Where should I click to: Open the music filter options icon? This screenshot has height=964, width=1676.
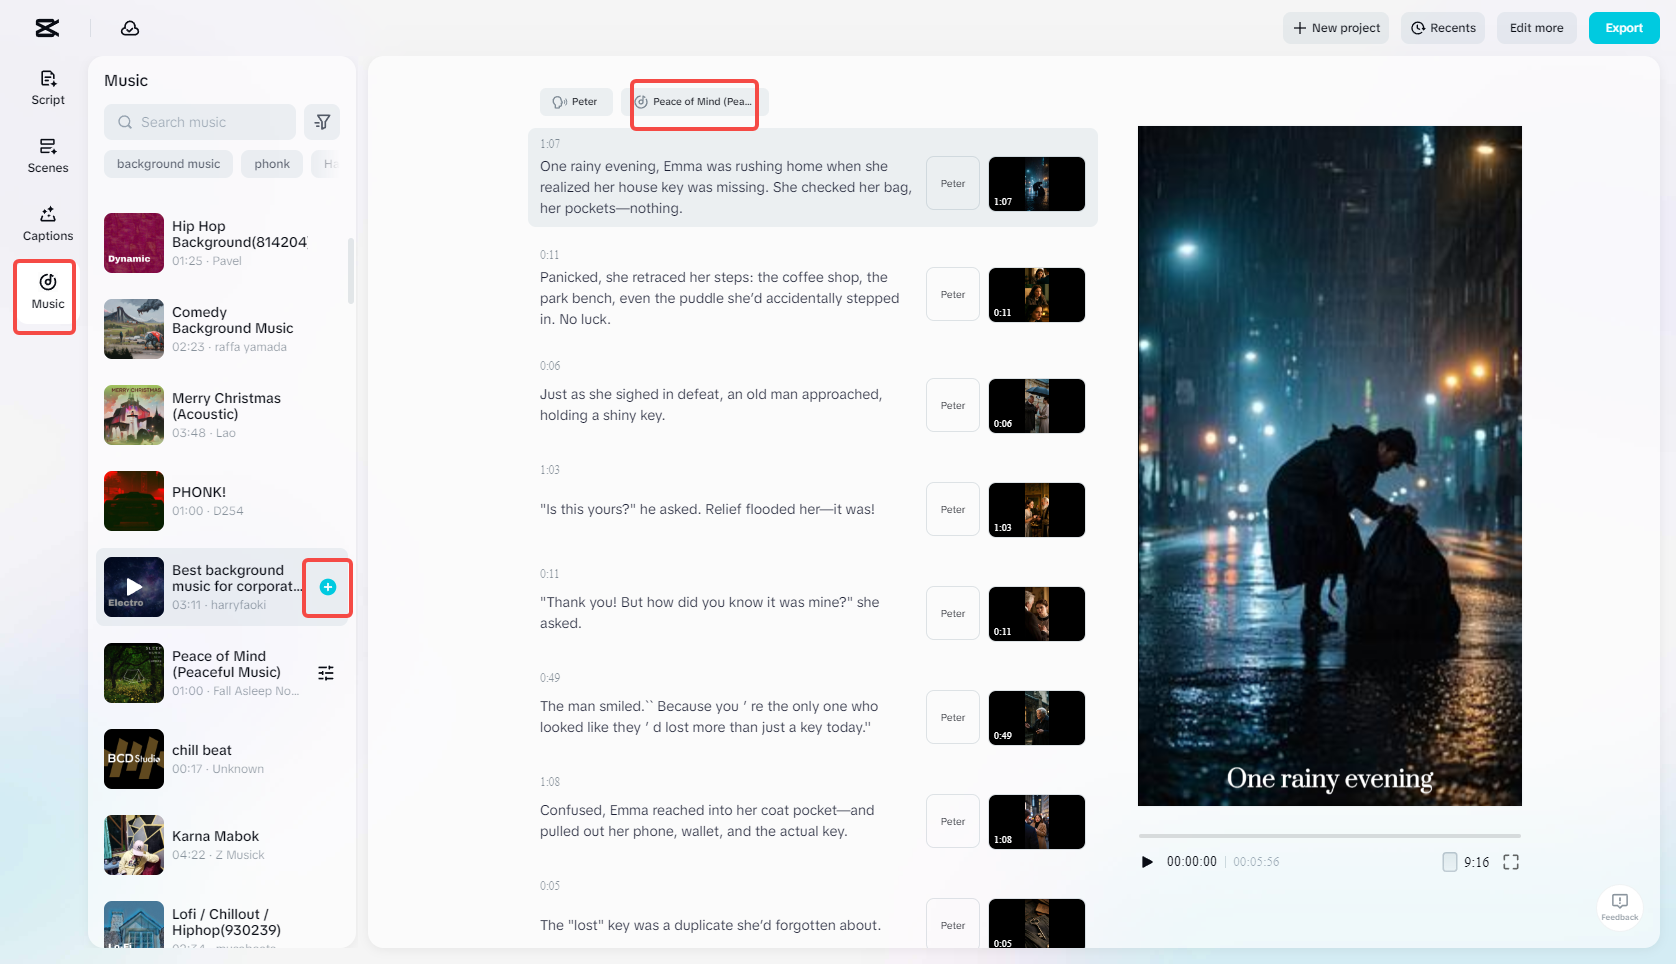(322, 121)
